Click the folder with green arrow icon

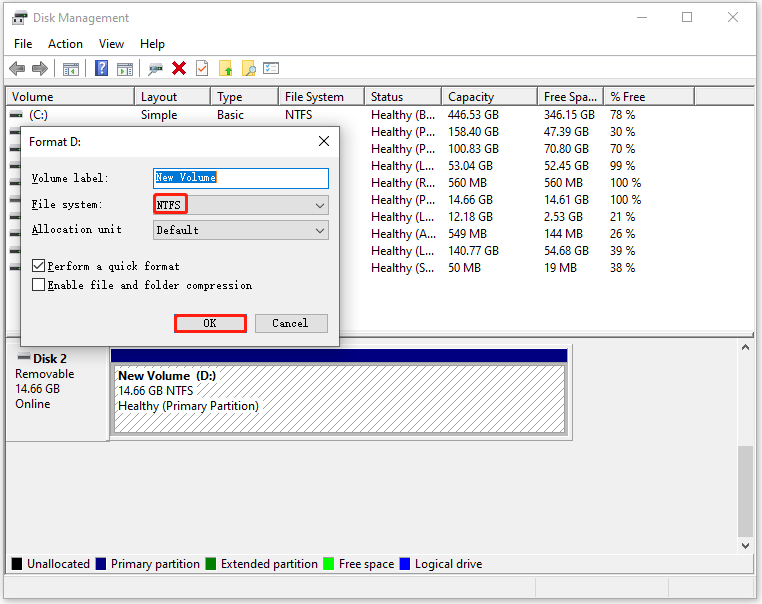[225, 68]
